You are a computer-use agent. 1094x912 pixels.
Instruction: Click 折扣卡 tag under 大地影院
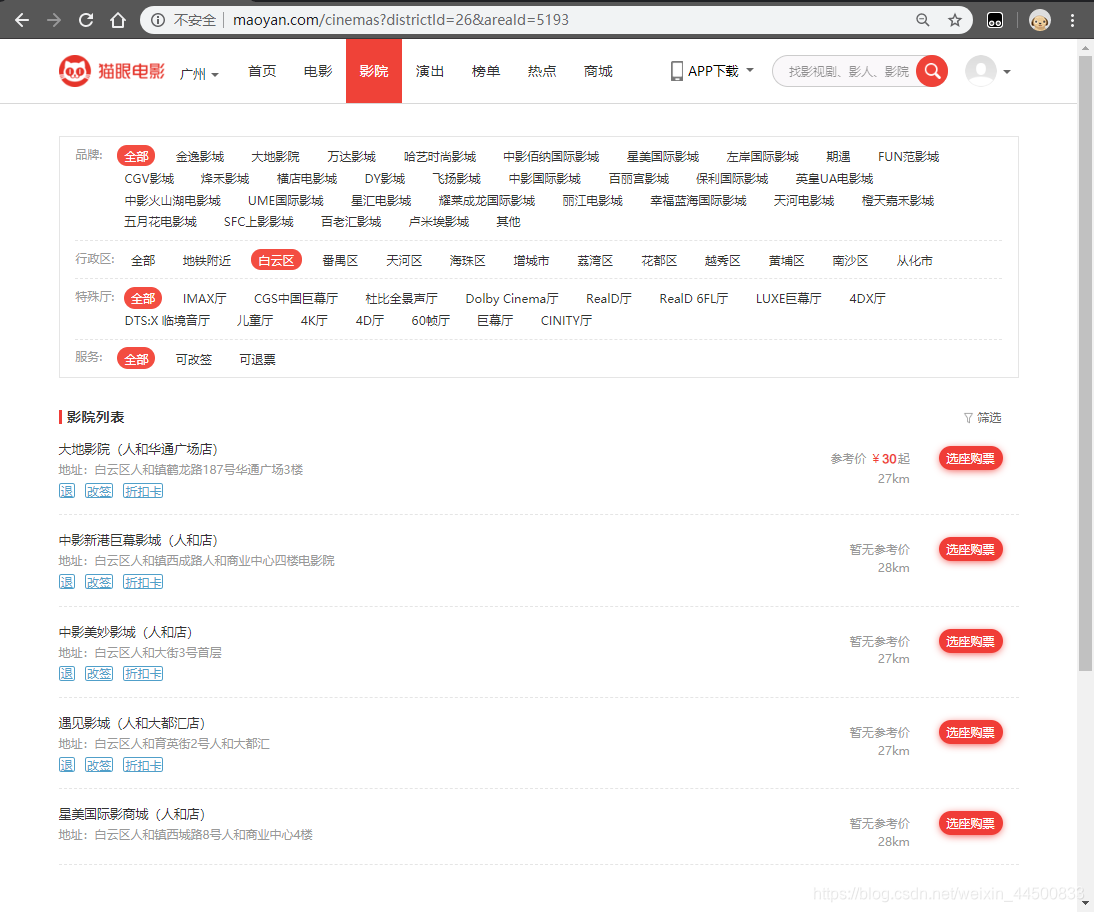point(143,491)
